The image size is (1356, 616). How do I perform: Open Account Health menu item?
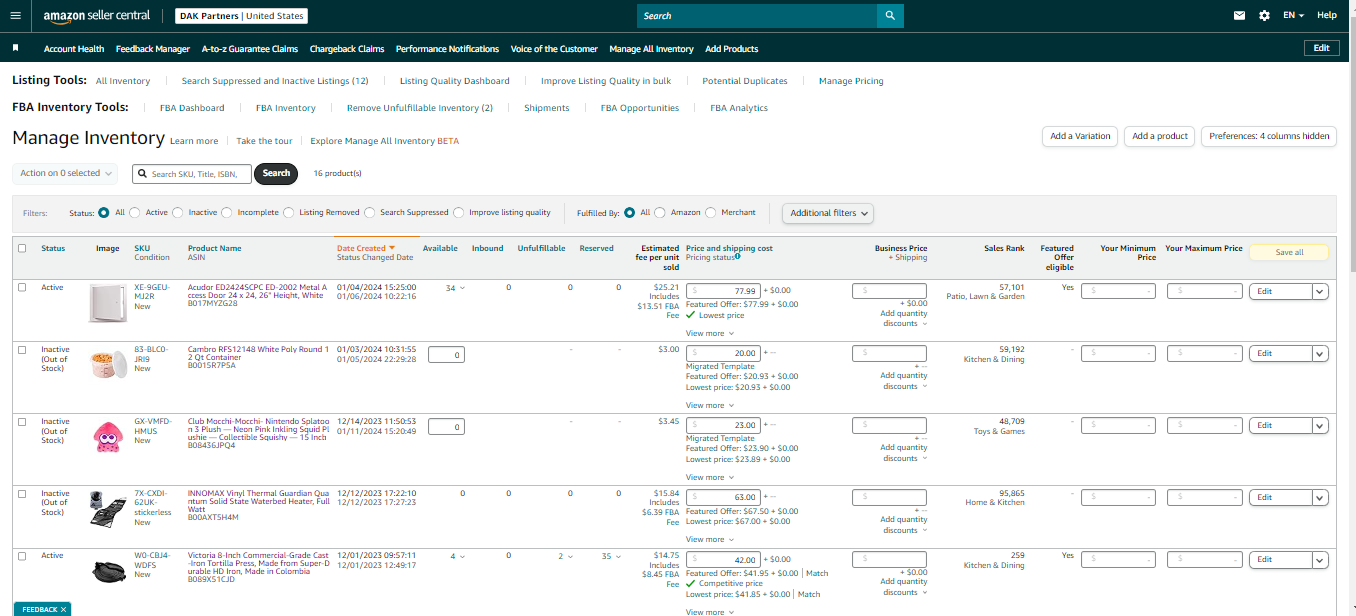(74, 49)
